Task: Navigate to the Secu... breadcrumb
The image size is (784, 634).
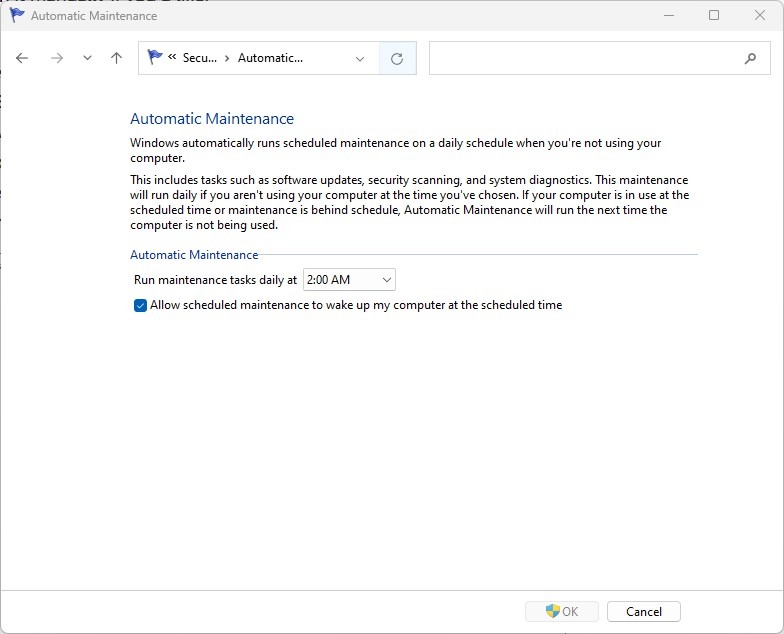Action: point(200,58)
